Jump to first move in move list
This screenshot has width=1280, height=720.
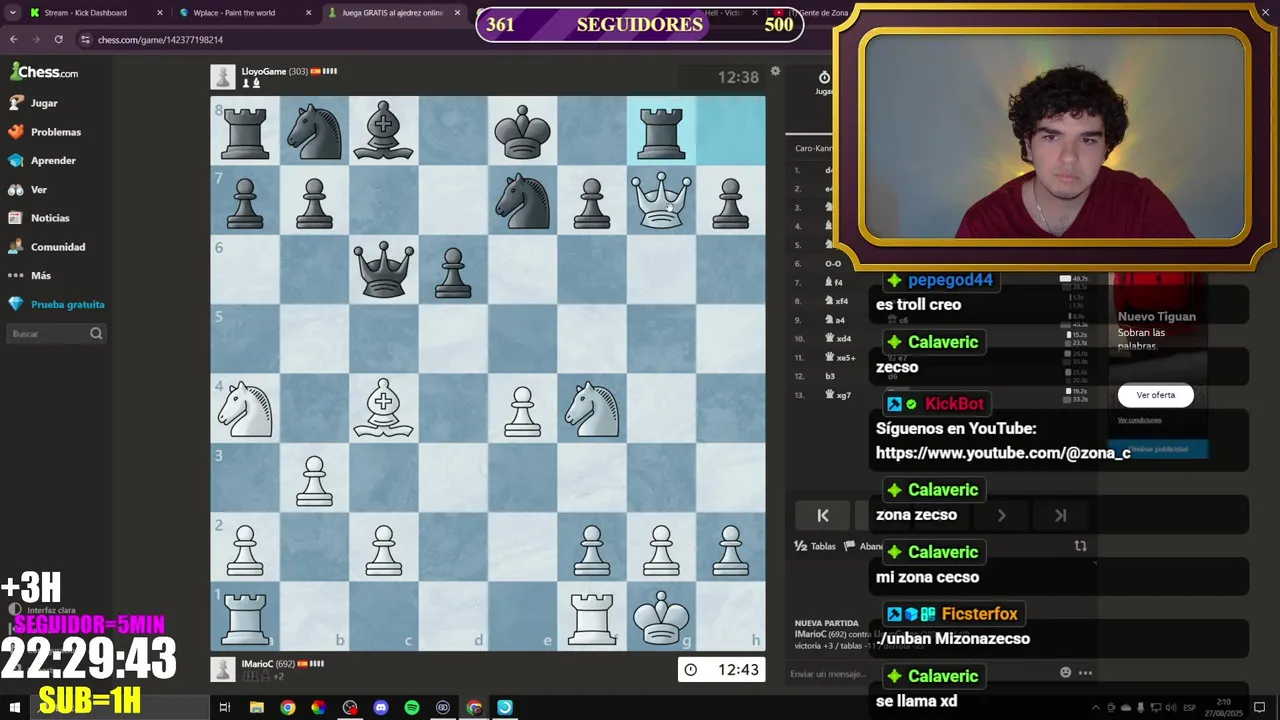tap(823, 515)
